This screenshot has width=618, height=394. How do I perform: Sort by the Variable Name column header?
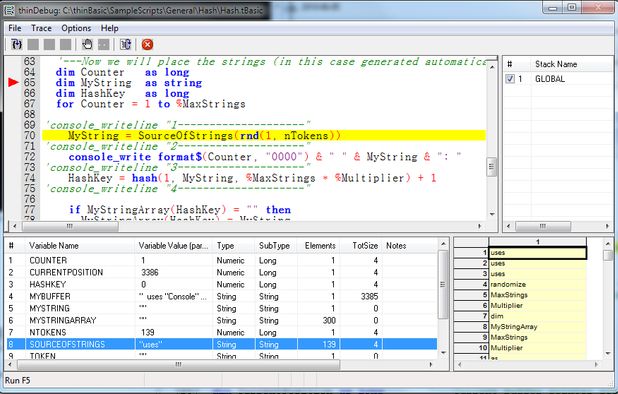click(81, 246)
